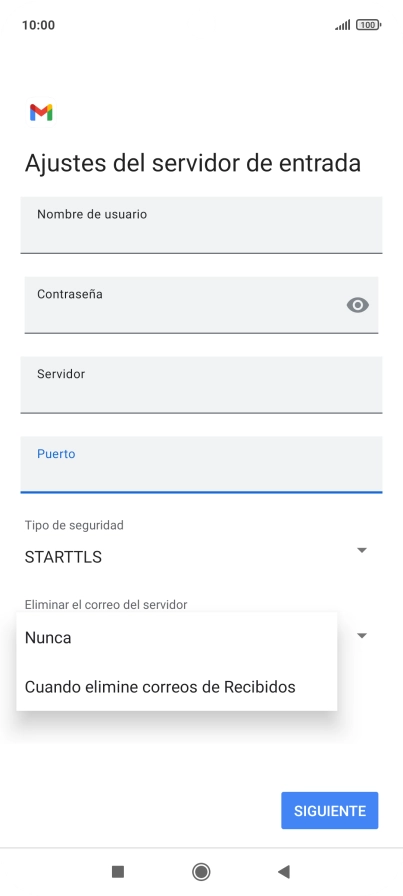
Task: Tap the clock showing 10:00
Action: pos(38,25)
